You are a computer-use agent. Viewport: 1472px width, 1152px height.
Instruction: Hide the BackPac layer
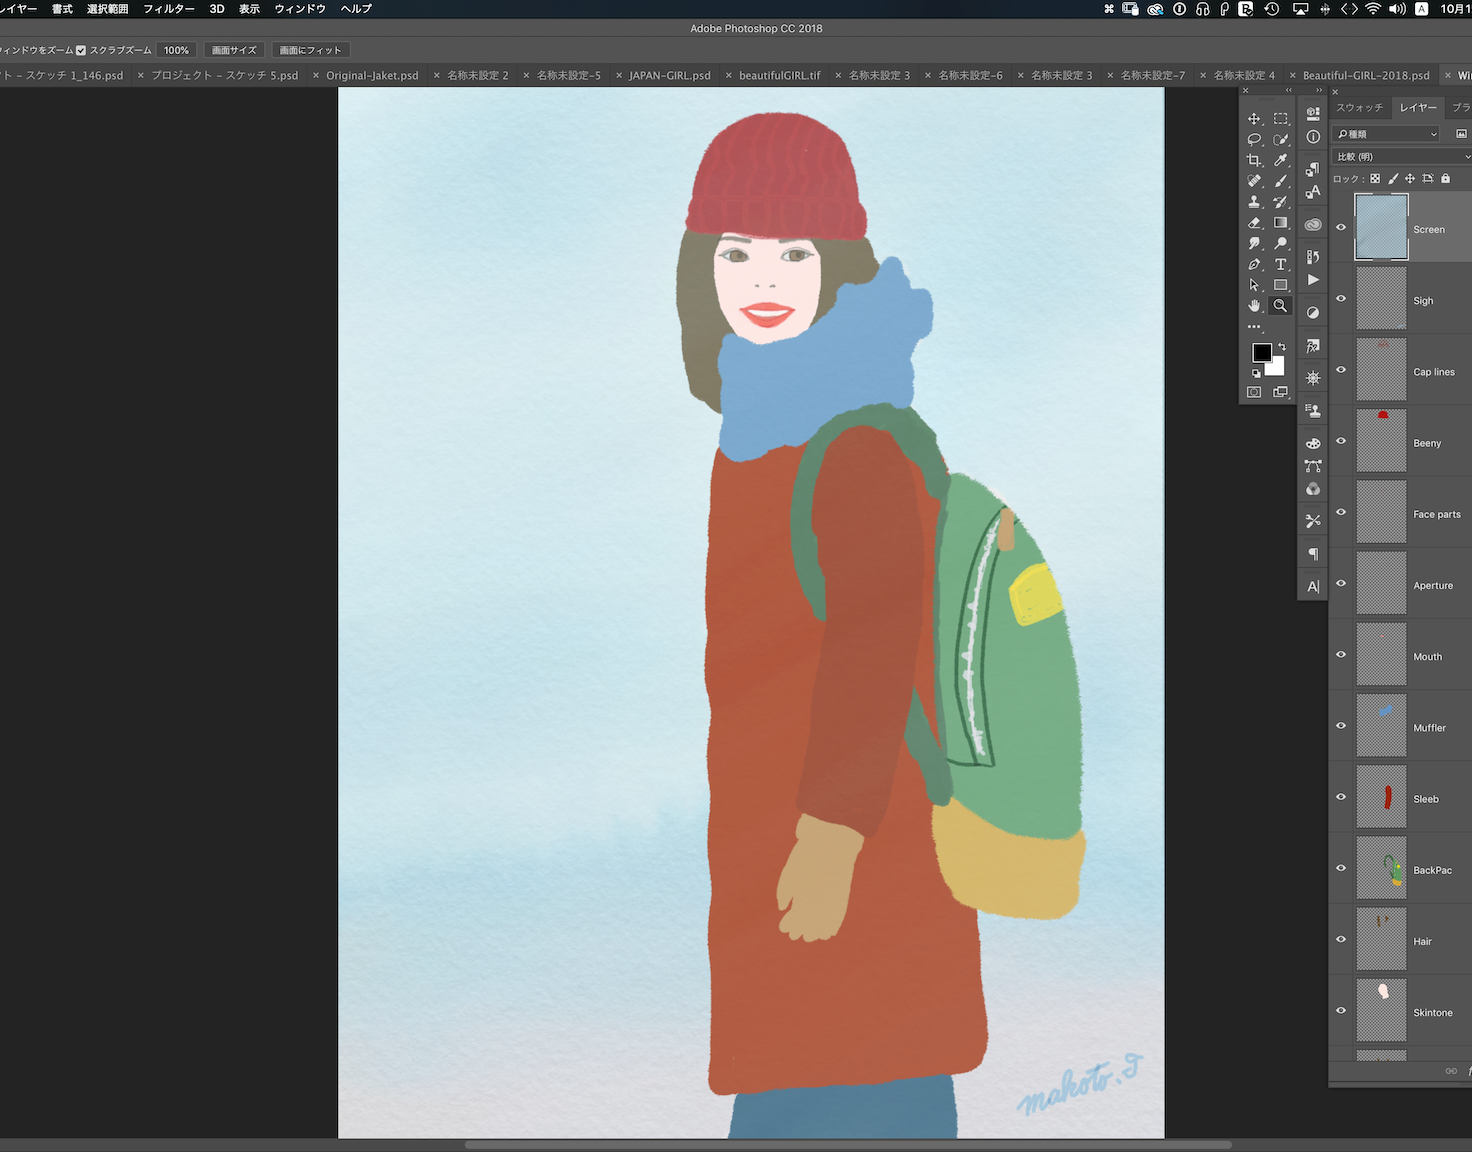(x=1341, y=868)
